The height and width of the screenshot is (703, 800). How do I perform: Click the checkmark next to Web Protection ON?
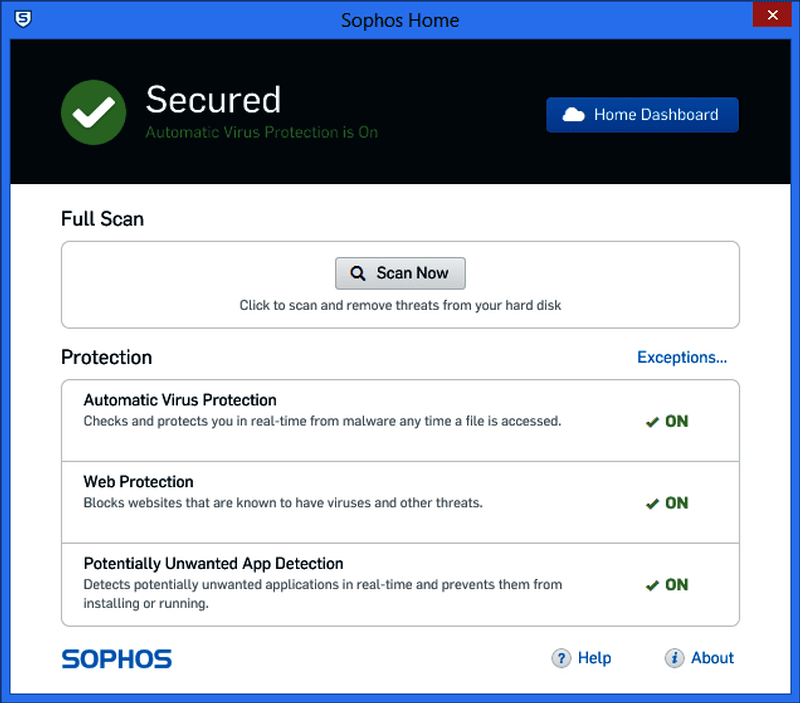tap(652, 504)
